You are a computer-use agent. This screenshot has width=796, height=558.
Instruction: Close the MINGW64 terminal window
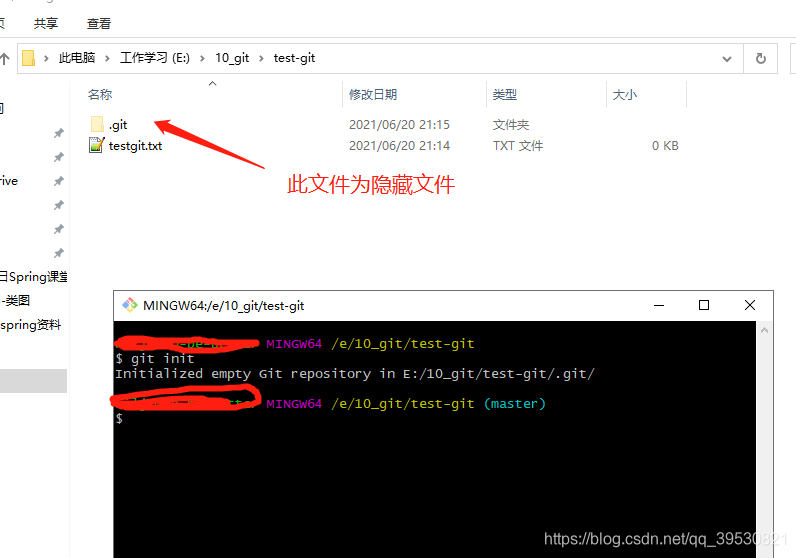click(x=750, y=305)
